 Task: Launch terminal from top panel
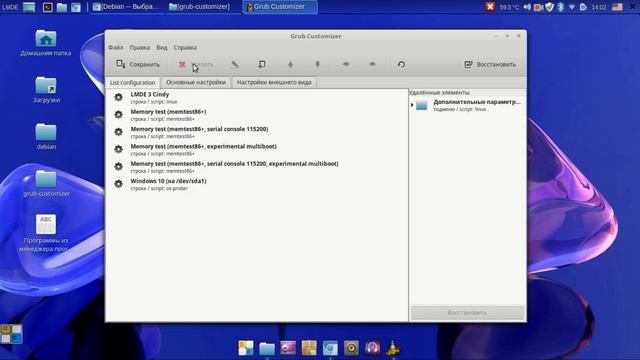(x=47, y=7)
